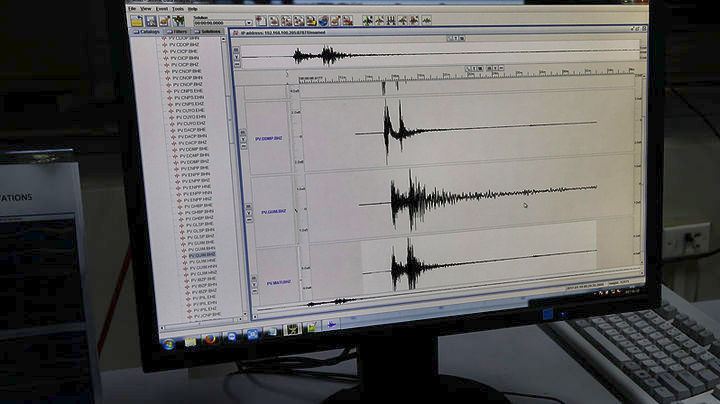The image size is (720, 404).
Task: Click the second toolbar icon beside folder
Action: click(150, 20)
